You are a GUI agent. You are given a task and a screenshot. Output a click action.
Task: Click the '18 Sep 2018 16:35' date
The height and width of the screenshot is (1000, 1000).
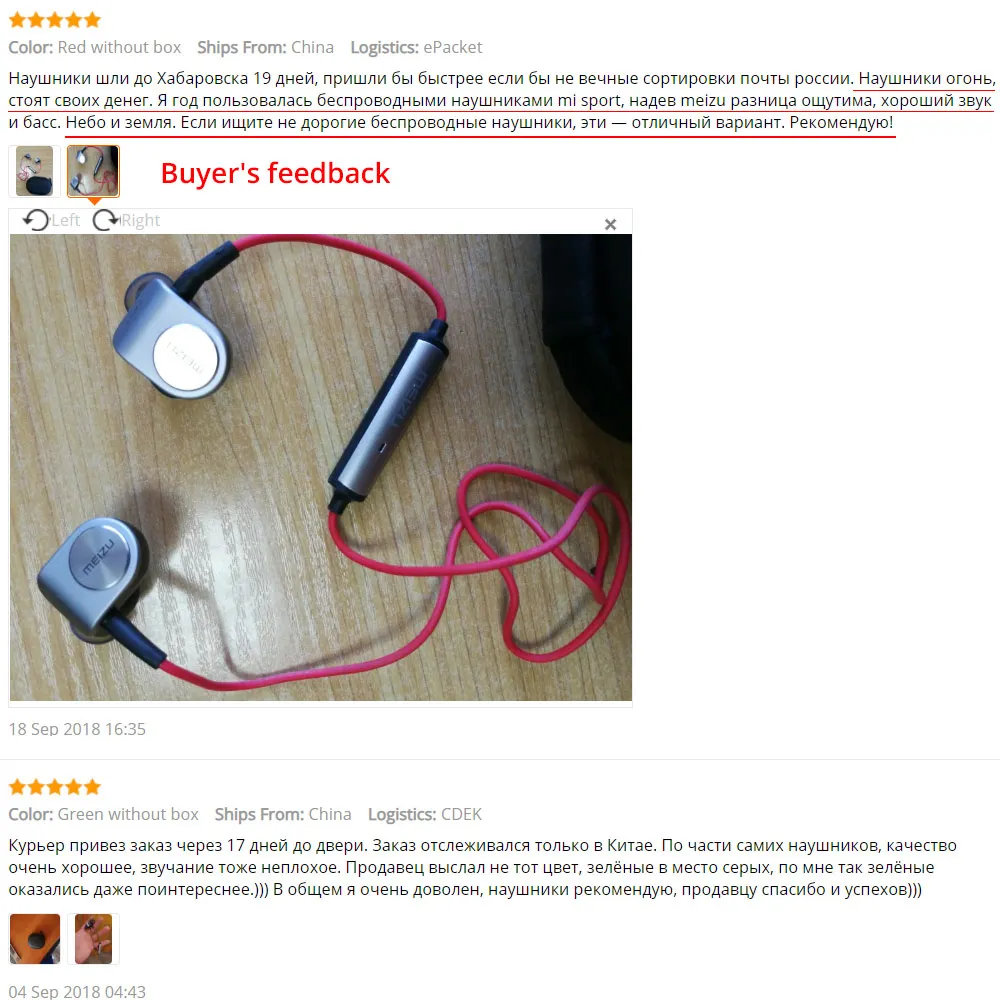[77, 729]
